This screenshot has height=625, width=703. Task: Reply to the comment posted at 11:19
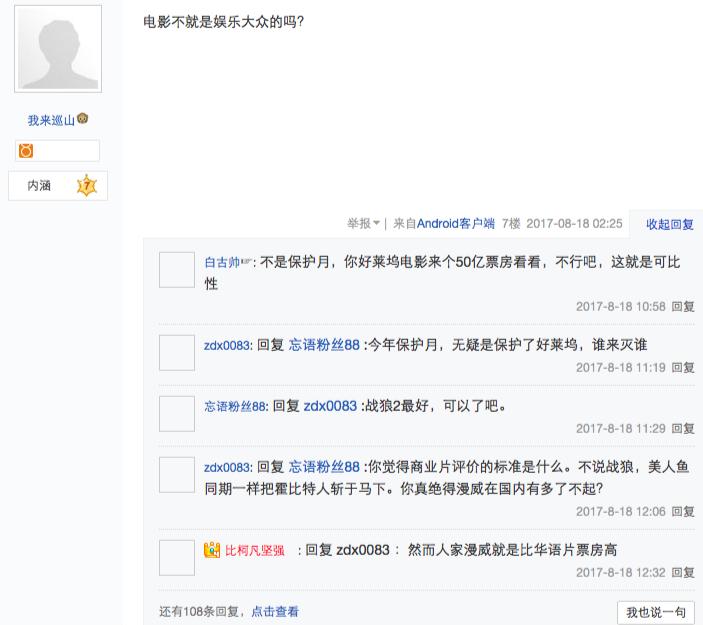pos(683,367)
